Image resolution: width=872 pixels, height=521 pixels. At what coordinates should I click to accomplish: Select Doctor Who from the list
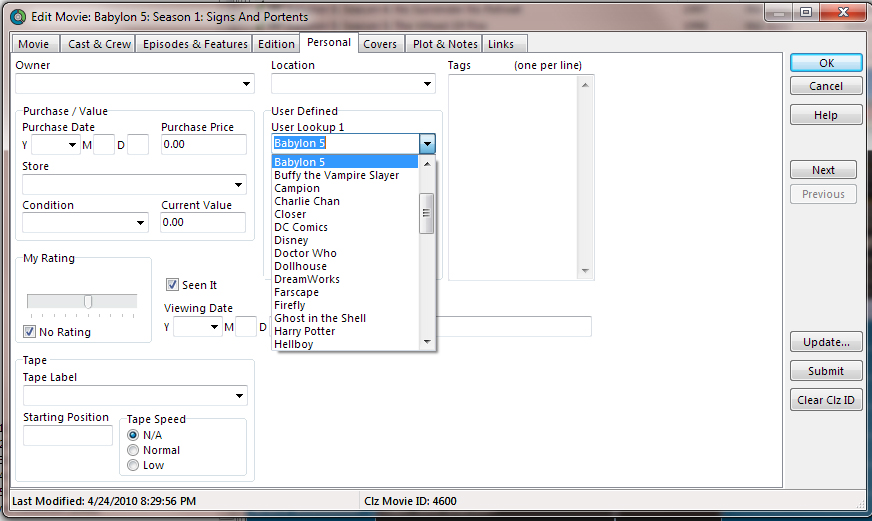pos(345,253)
